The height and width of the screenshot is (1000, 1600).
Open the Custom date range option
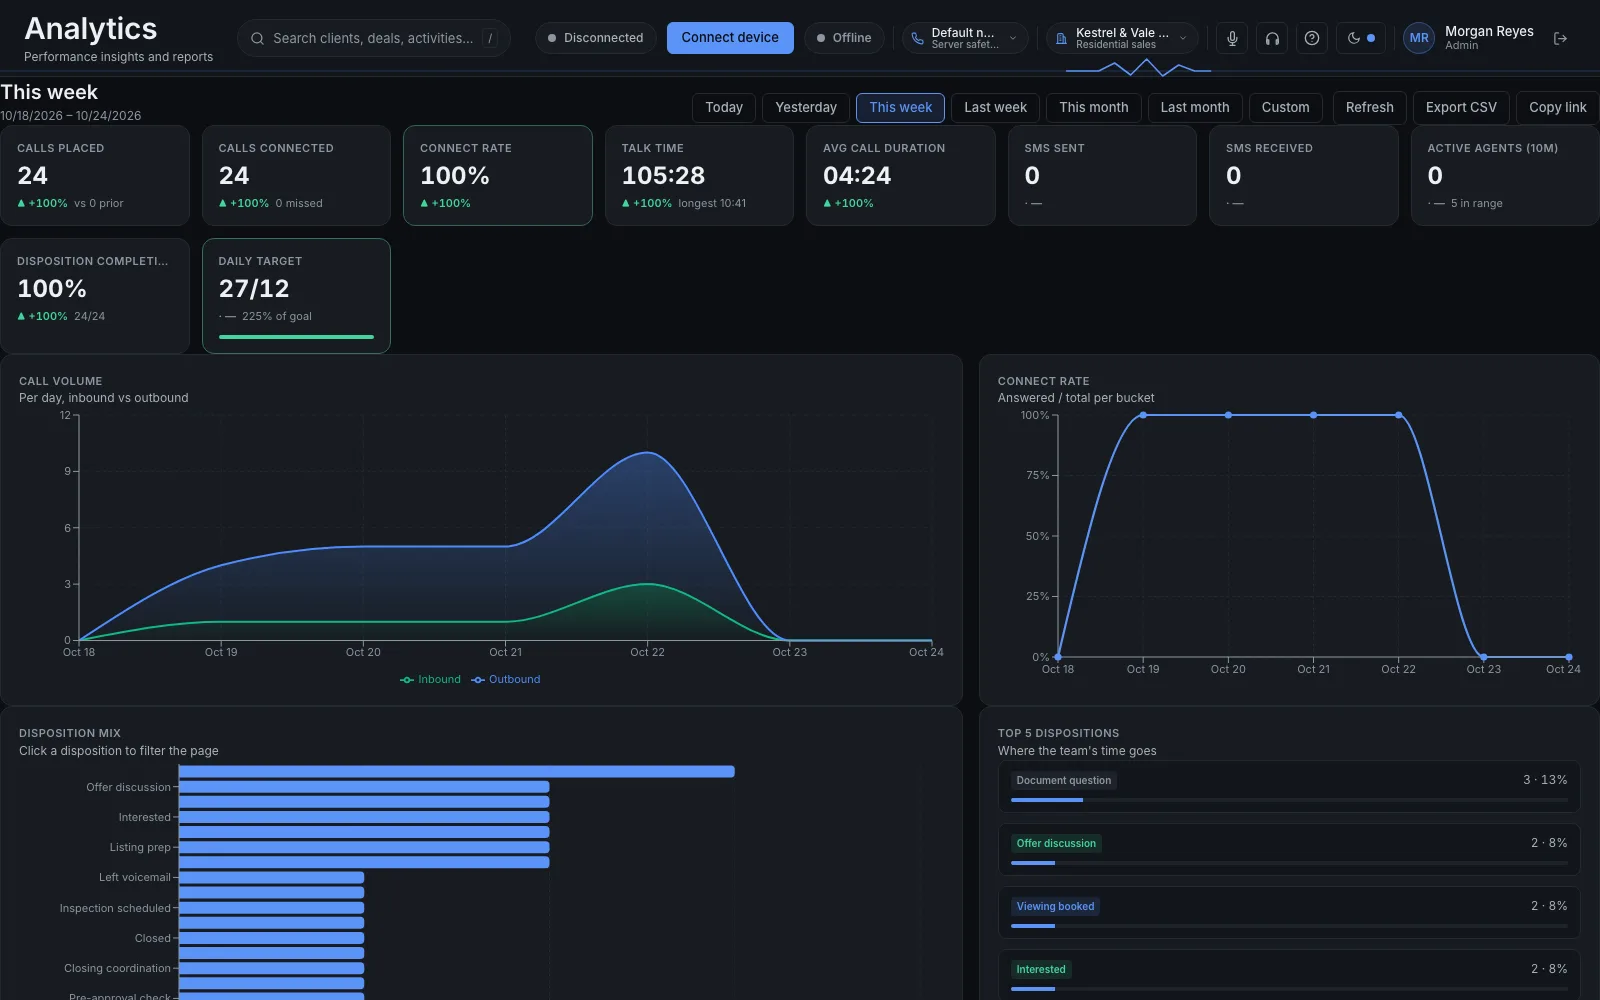click(1285, 107)
